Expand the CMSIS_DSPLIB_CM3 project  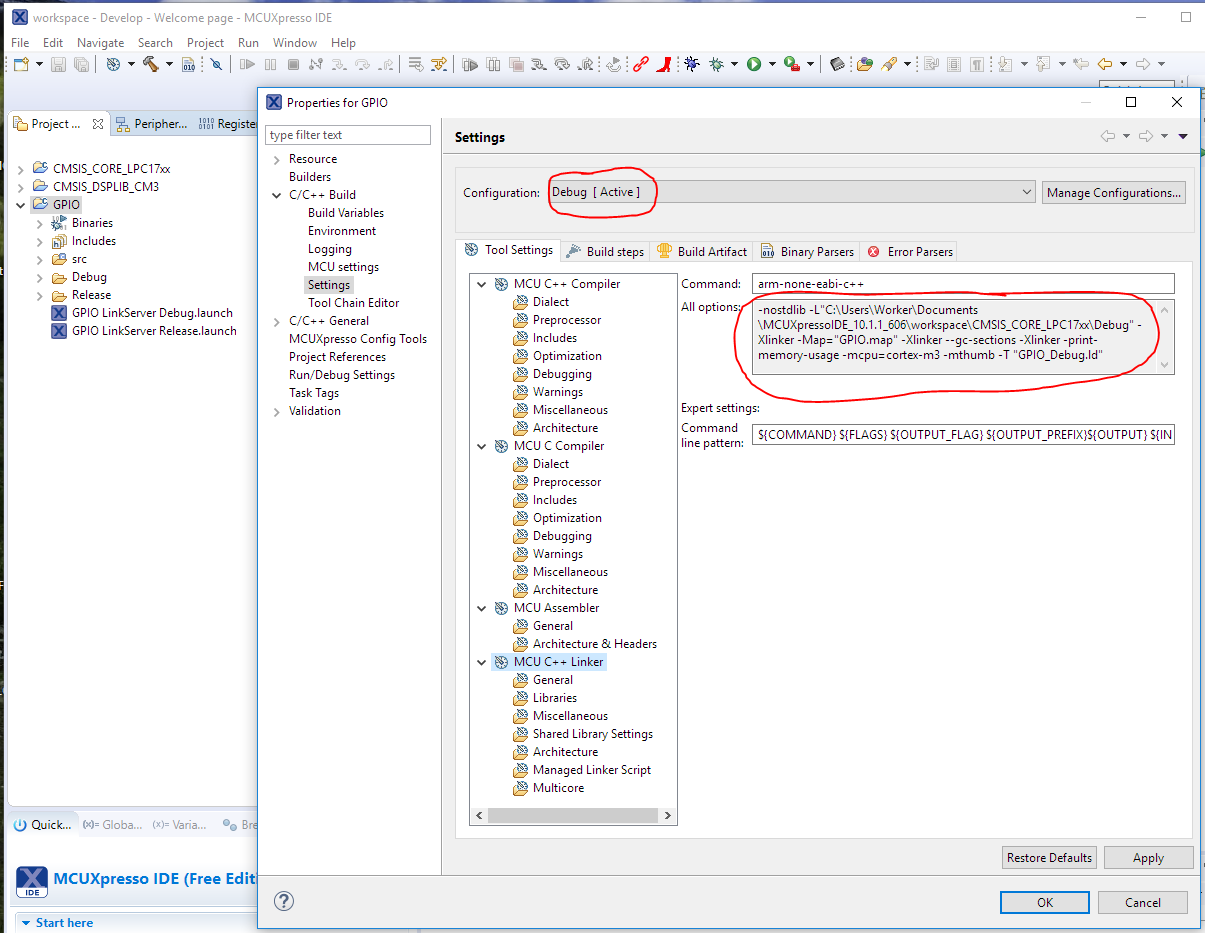coord(22,187)
